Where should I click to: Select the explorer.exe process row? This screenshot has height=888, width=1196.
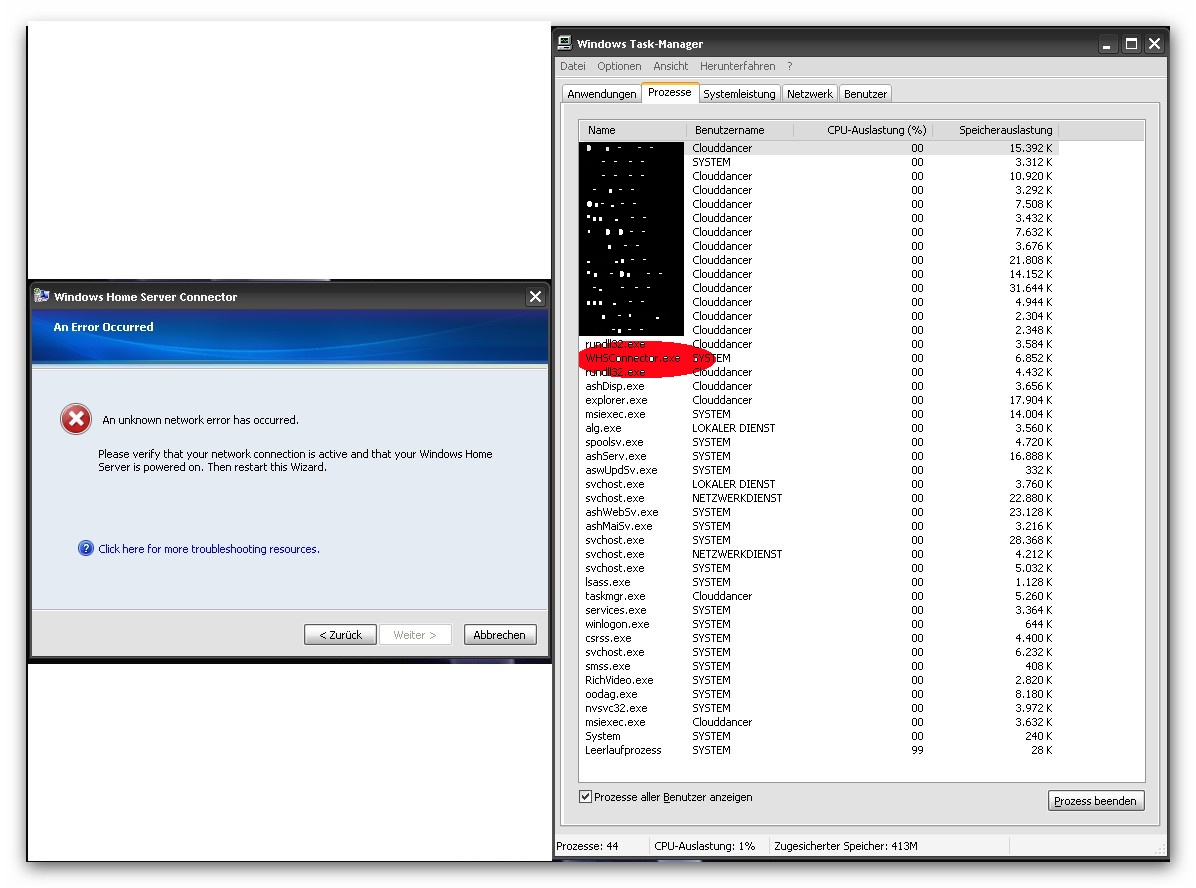click(x=818, y=400)
